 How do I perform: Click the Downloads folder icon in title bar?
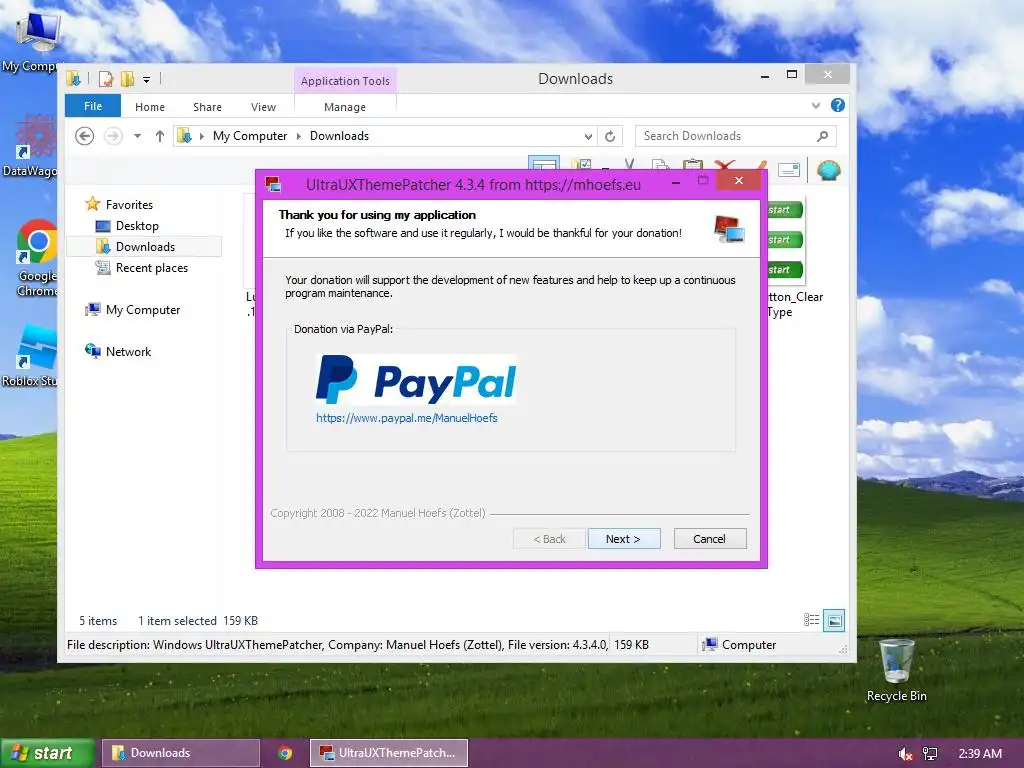pos(73,79)
